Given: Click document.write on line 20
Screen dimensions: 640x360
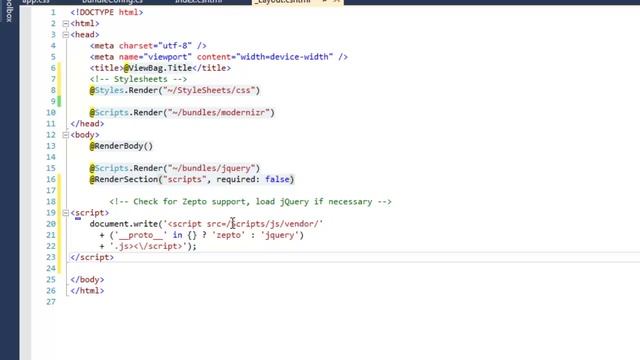Looking at the screenshot, I should tap(124, 224).
